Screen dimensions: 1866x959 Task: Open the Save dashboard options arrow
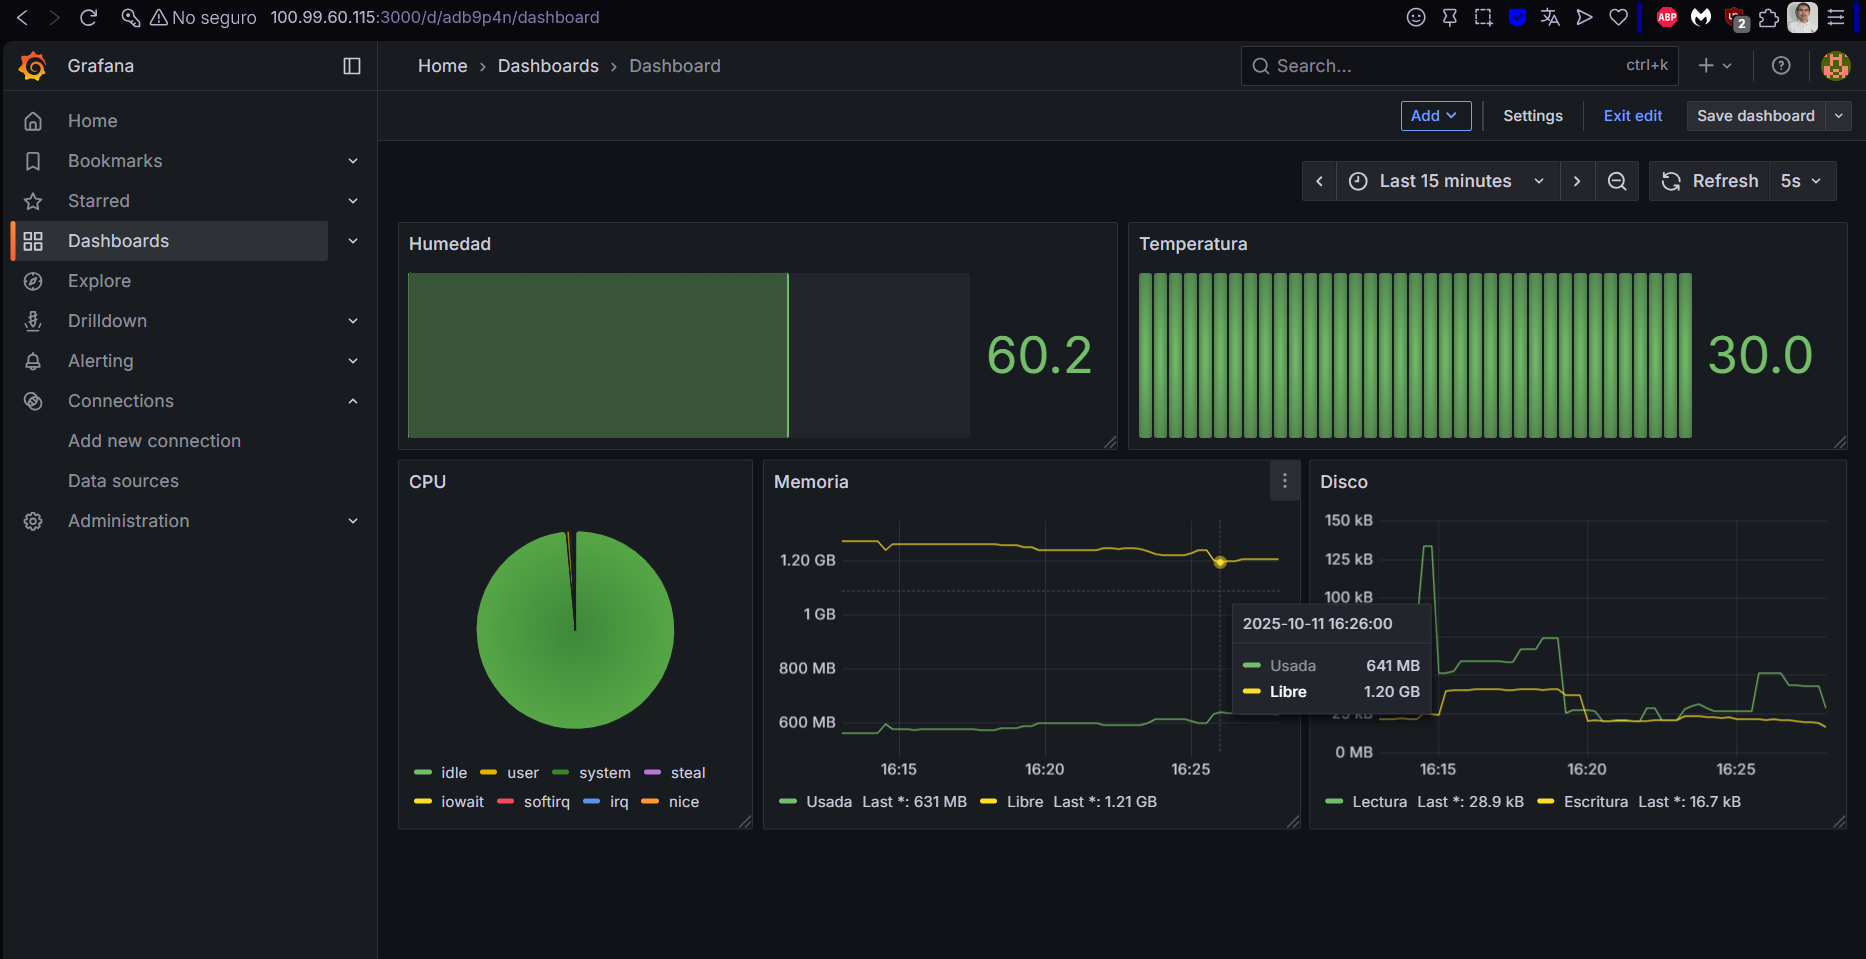pos(1838,116)
